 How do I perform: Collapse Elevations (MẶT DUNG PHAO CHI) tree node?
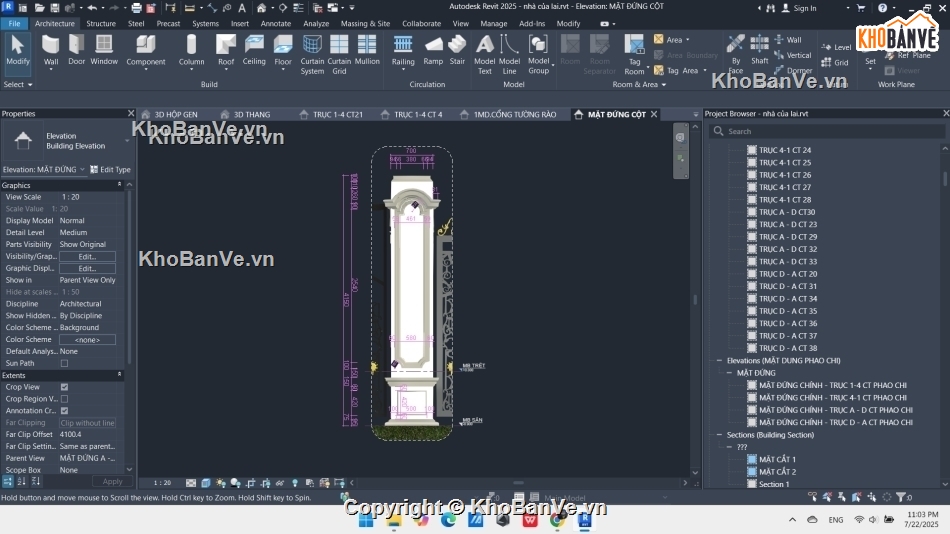coord(719,361)
